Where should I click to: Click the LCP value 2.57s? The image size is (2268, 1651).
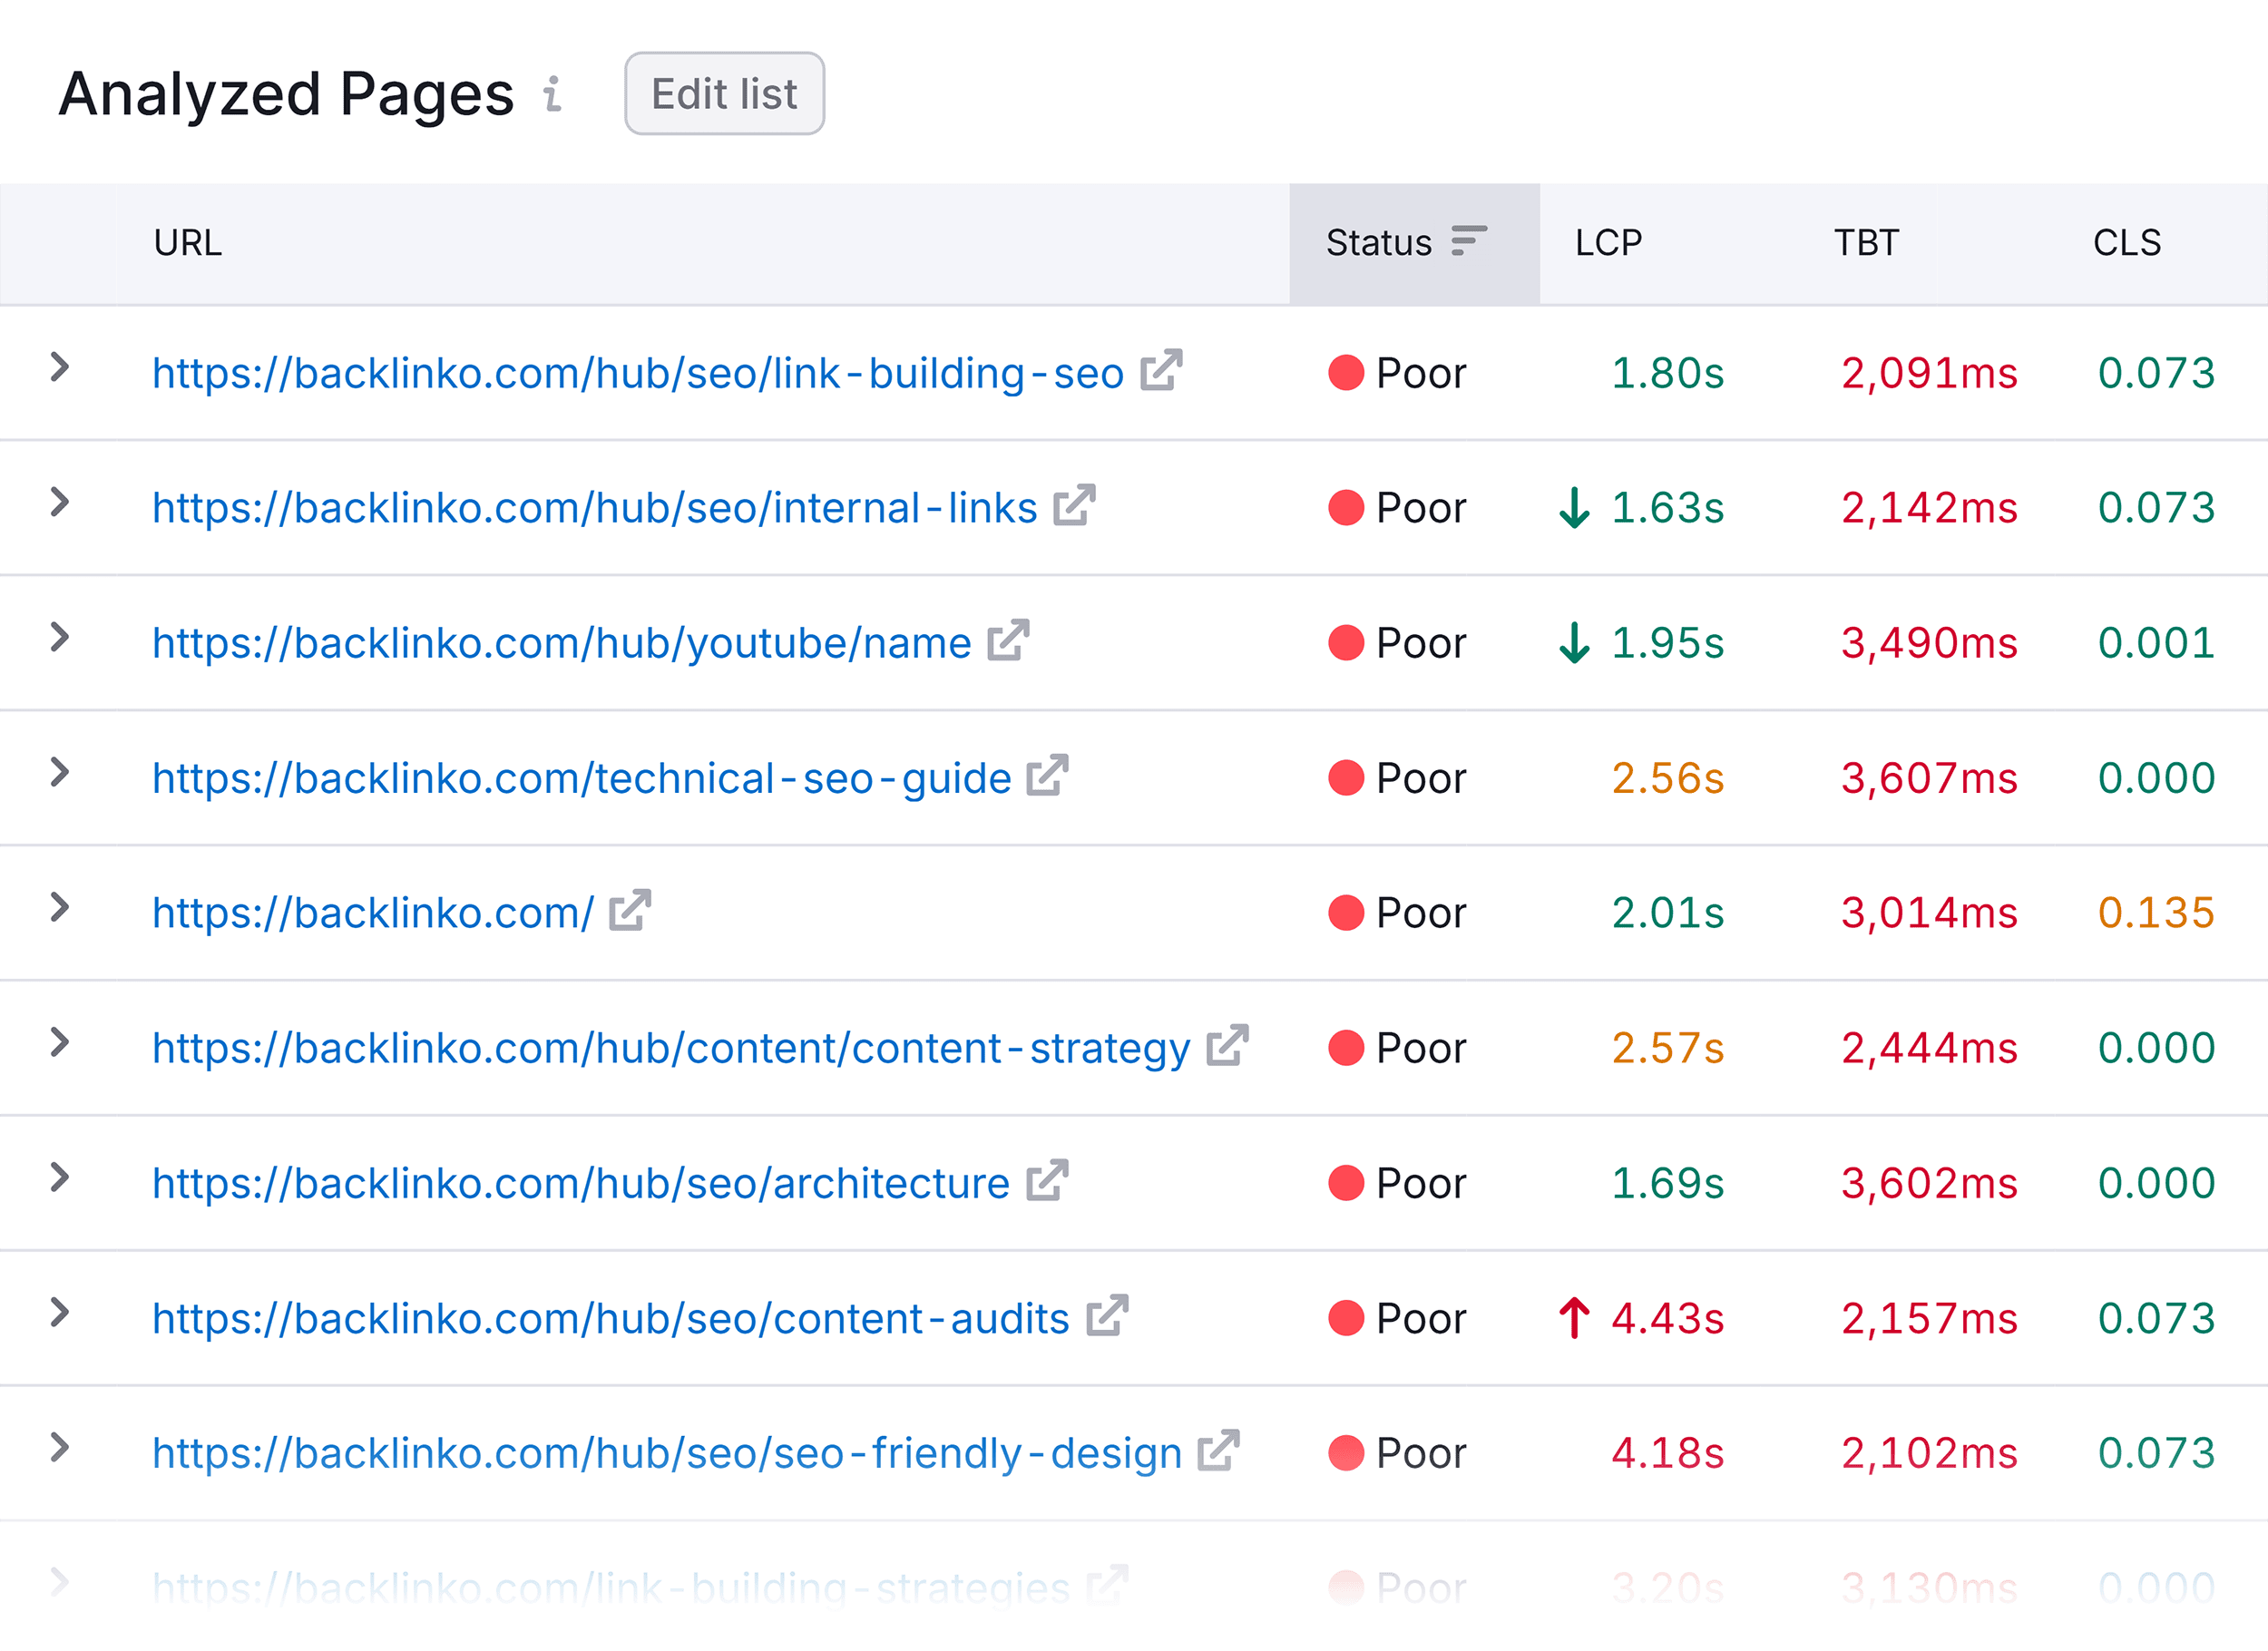(1668, 1048)
